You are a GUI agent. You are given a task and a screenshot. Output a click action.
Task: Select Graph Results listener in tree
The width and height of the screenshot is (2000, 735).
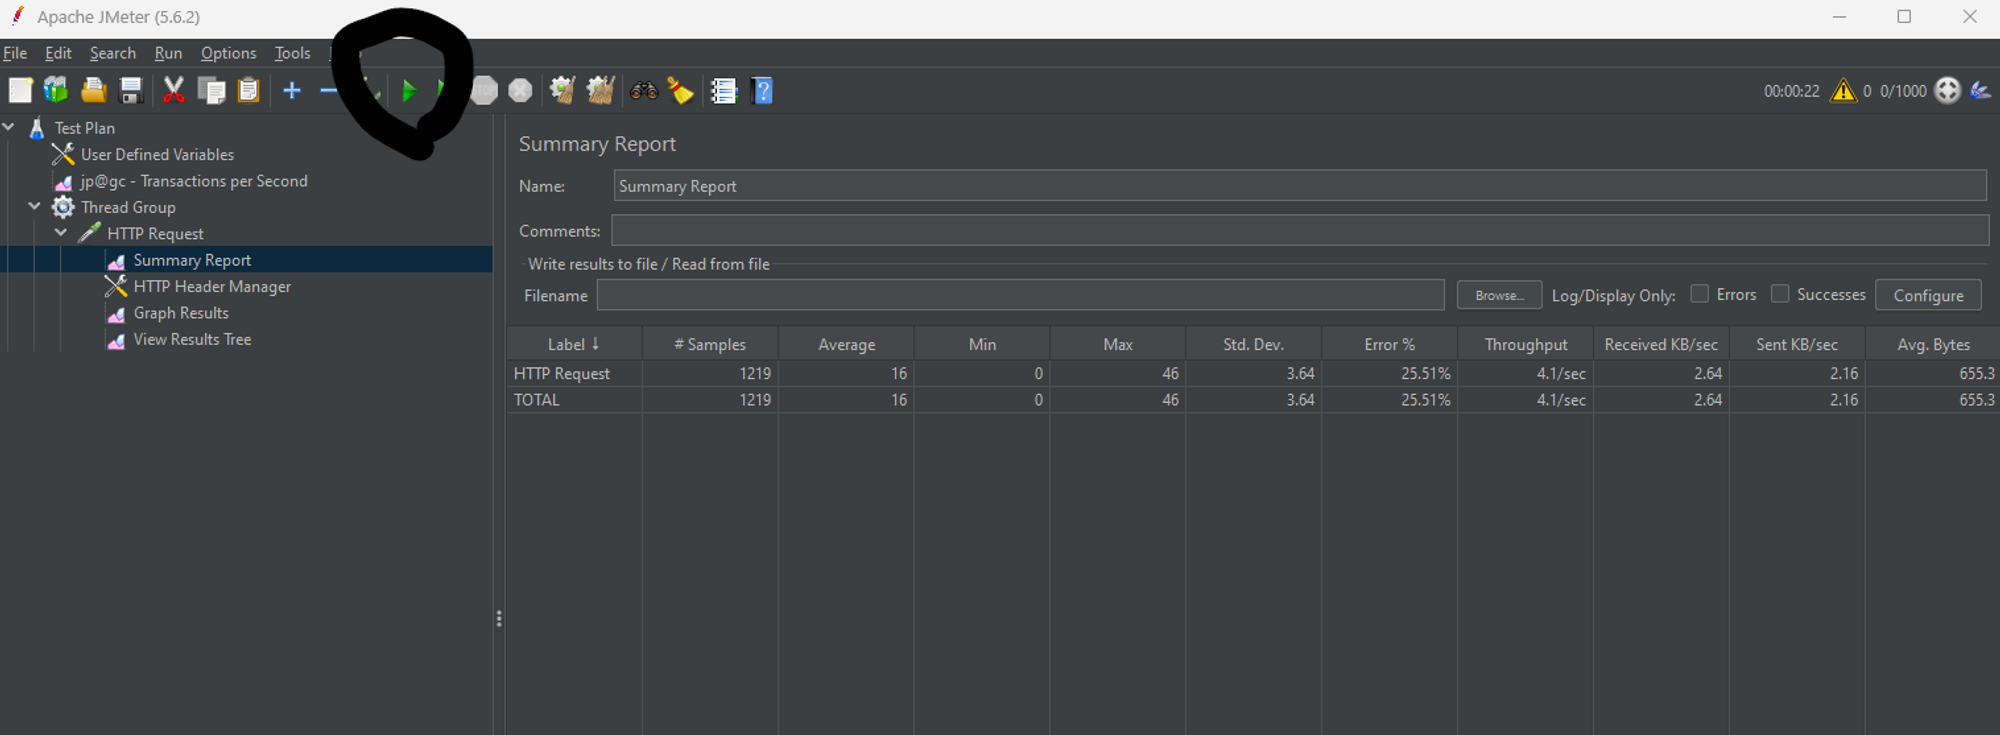181,313
